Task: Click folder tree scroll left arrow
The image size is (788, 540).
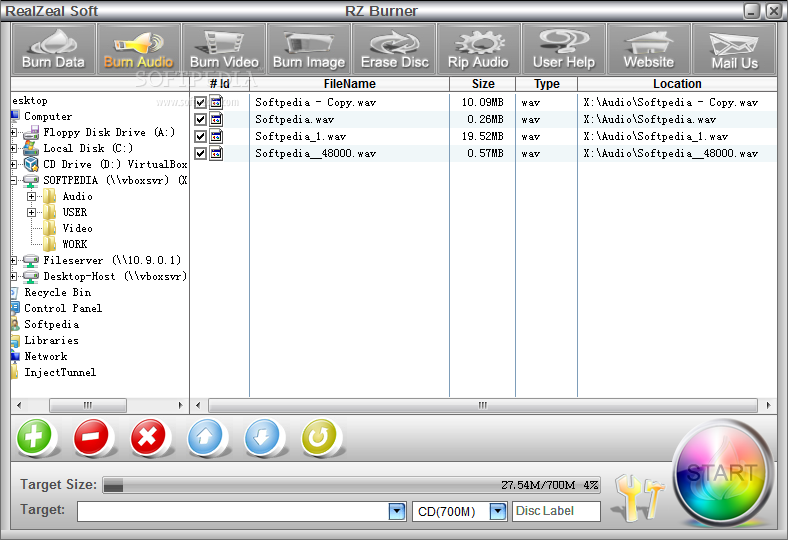Action: click(19, 405)
